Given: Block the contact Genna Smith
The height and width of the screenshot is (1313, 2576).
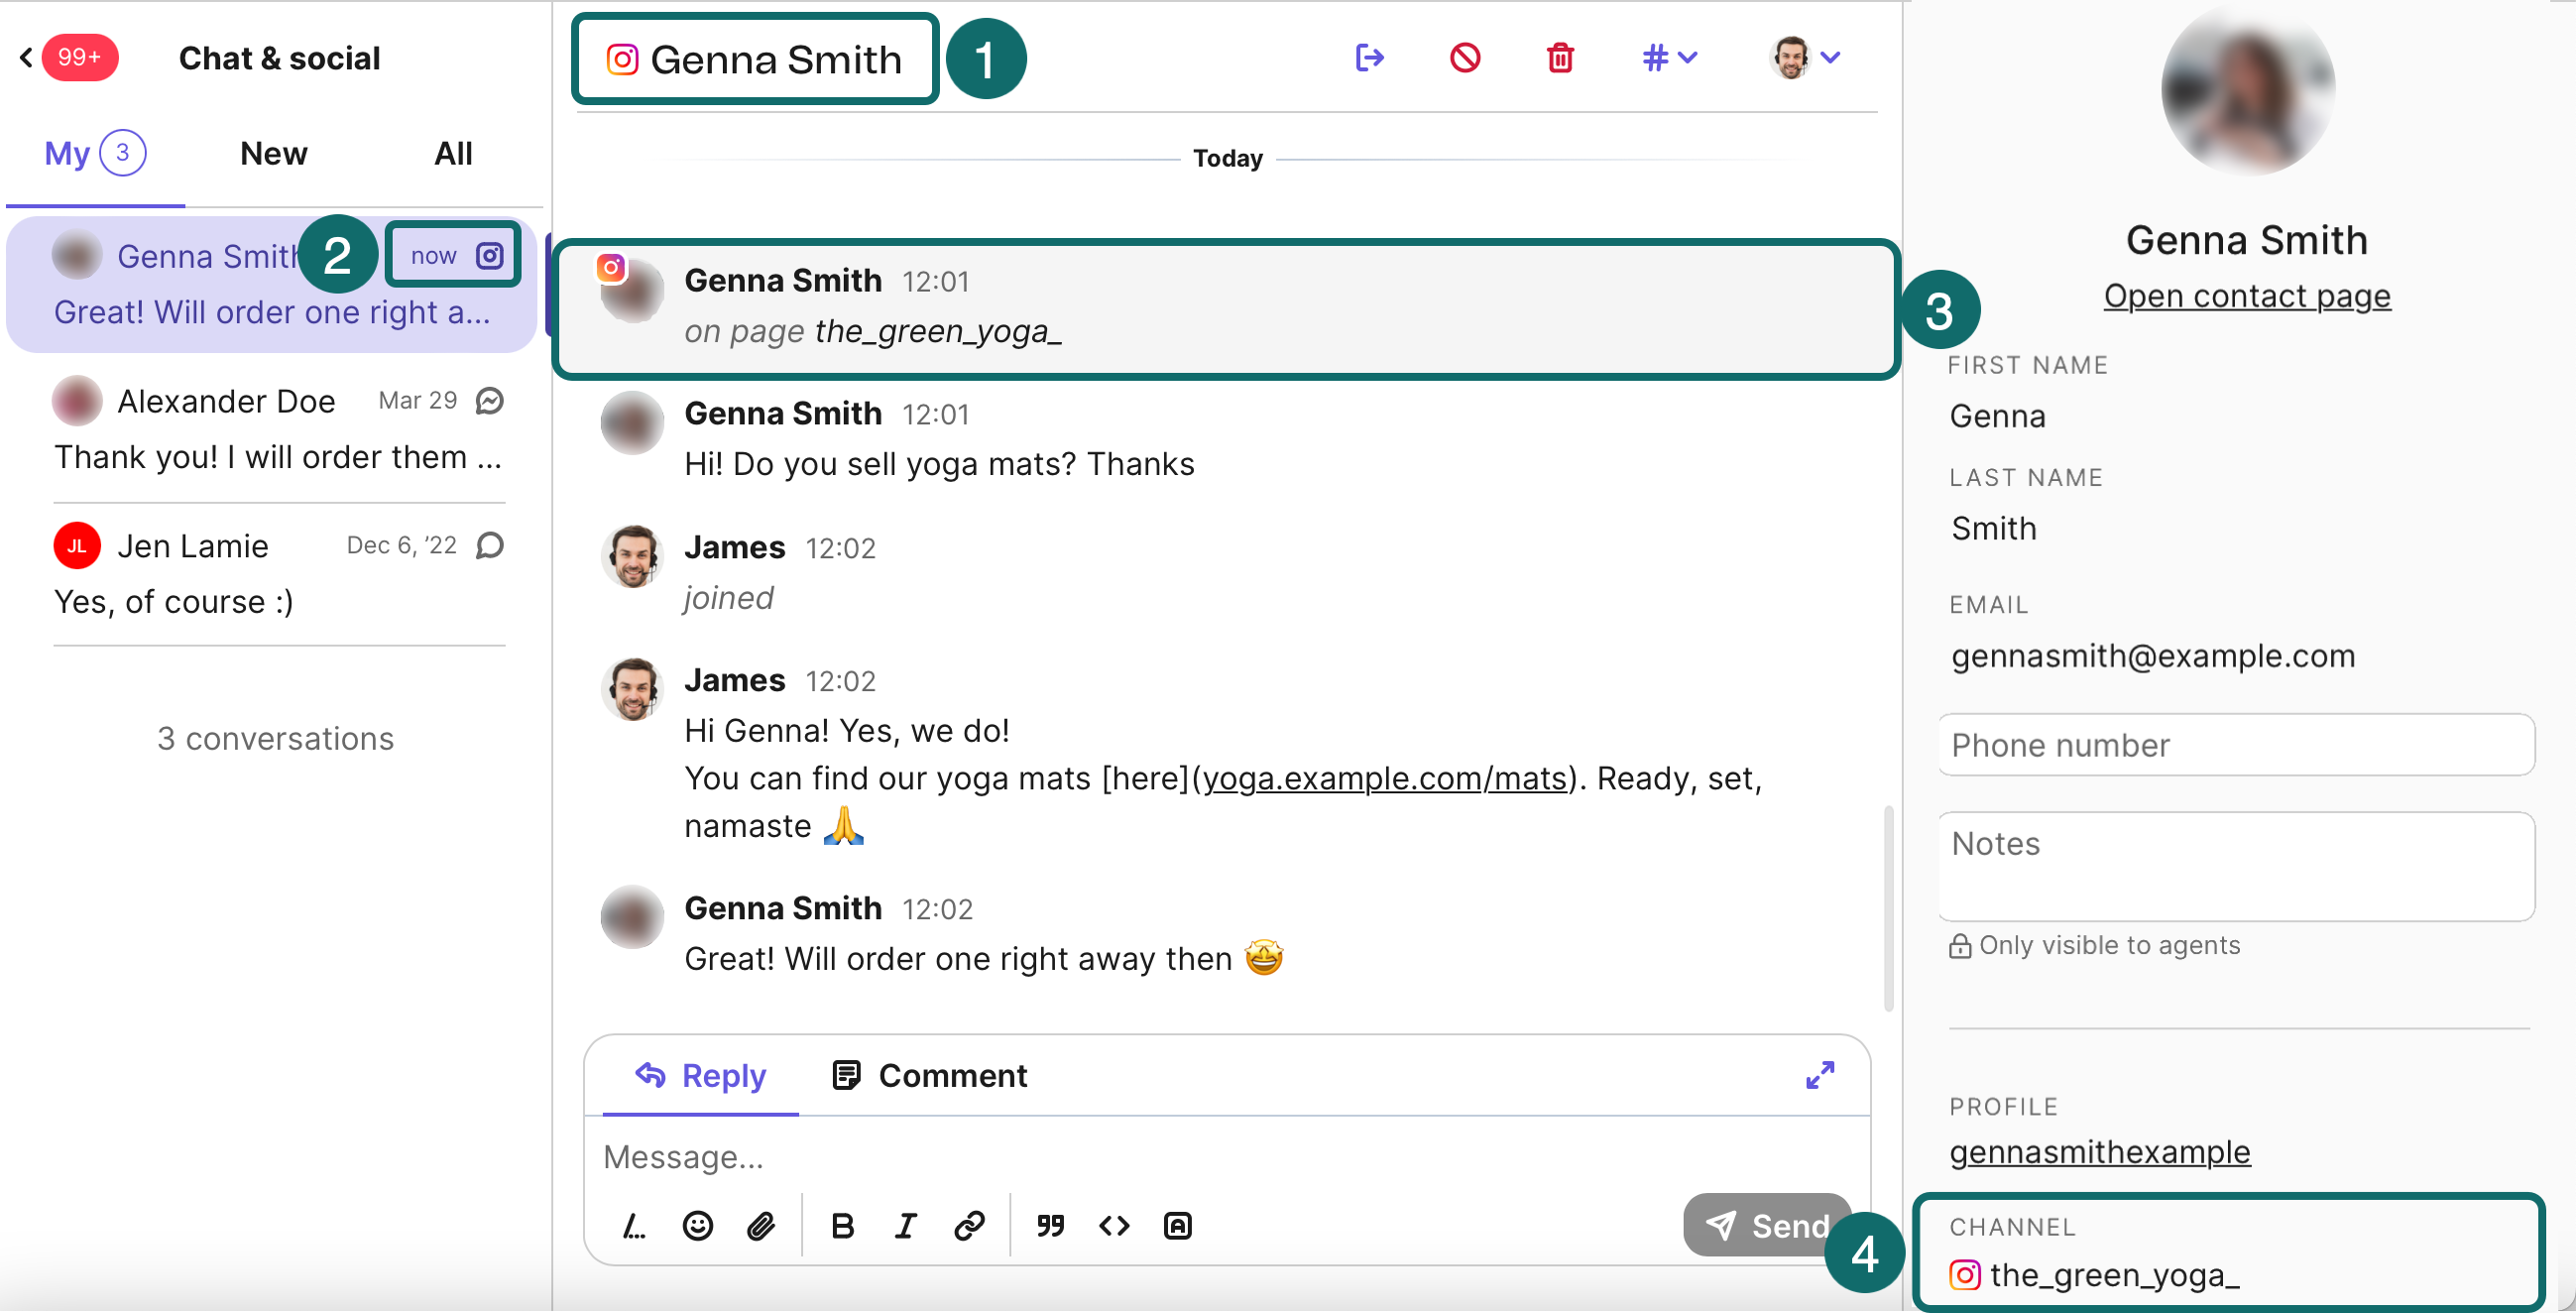Looking at the screenshot, I should coord(1465,58).
